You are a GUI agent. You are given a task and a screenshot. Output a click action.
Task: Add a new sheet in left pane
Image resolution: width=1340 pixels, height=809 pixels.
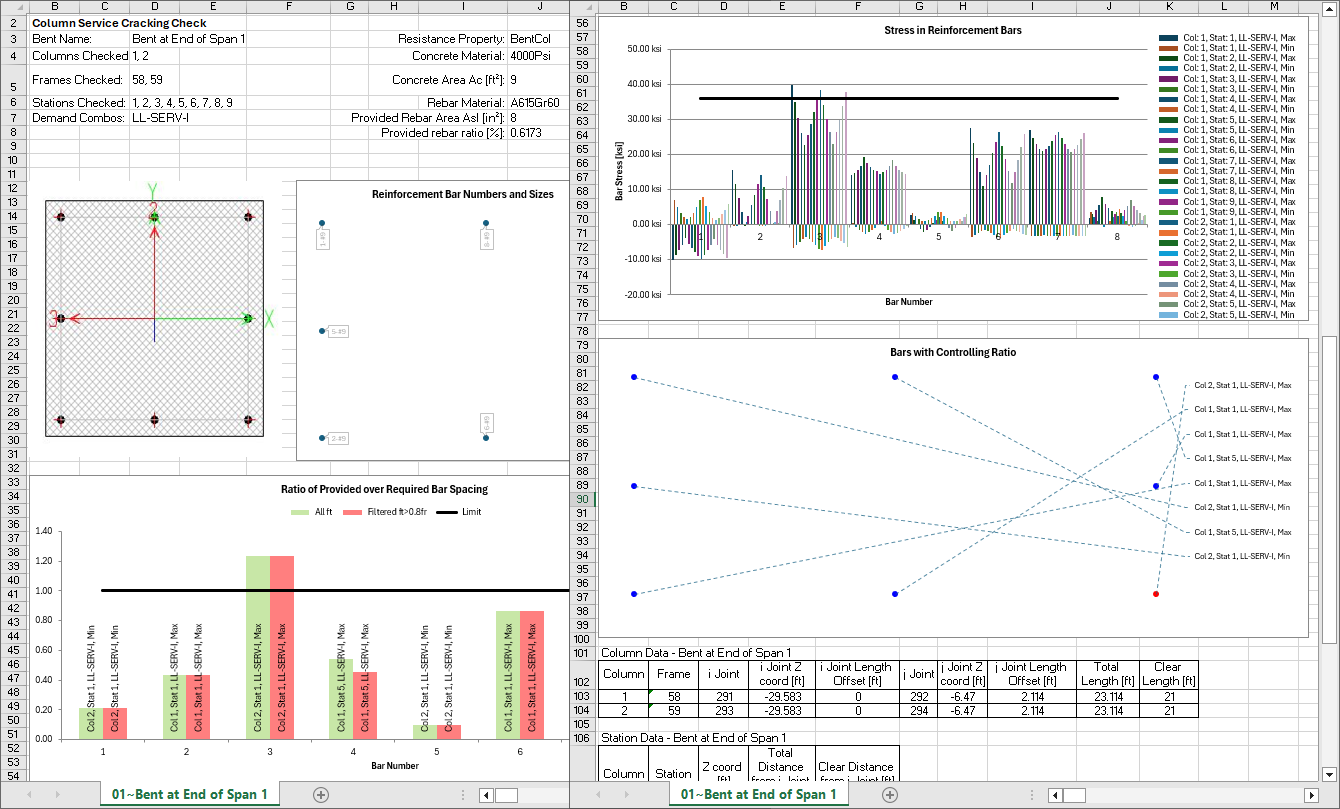pyautogui.click(x=321, y=794)
